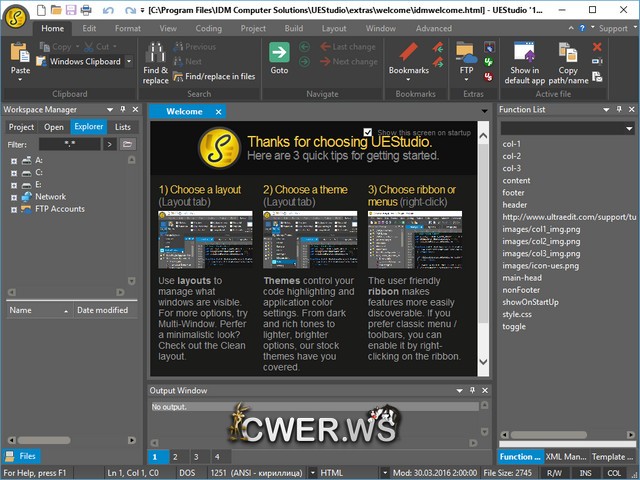Toggle INS insert mode in status bar
The width and height of the screenshot is (640, 480).
[585, 473]
